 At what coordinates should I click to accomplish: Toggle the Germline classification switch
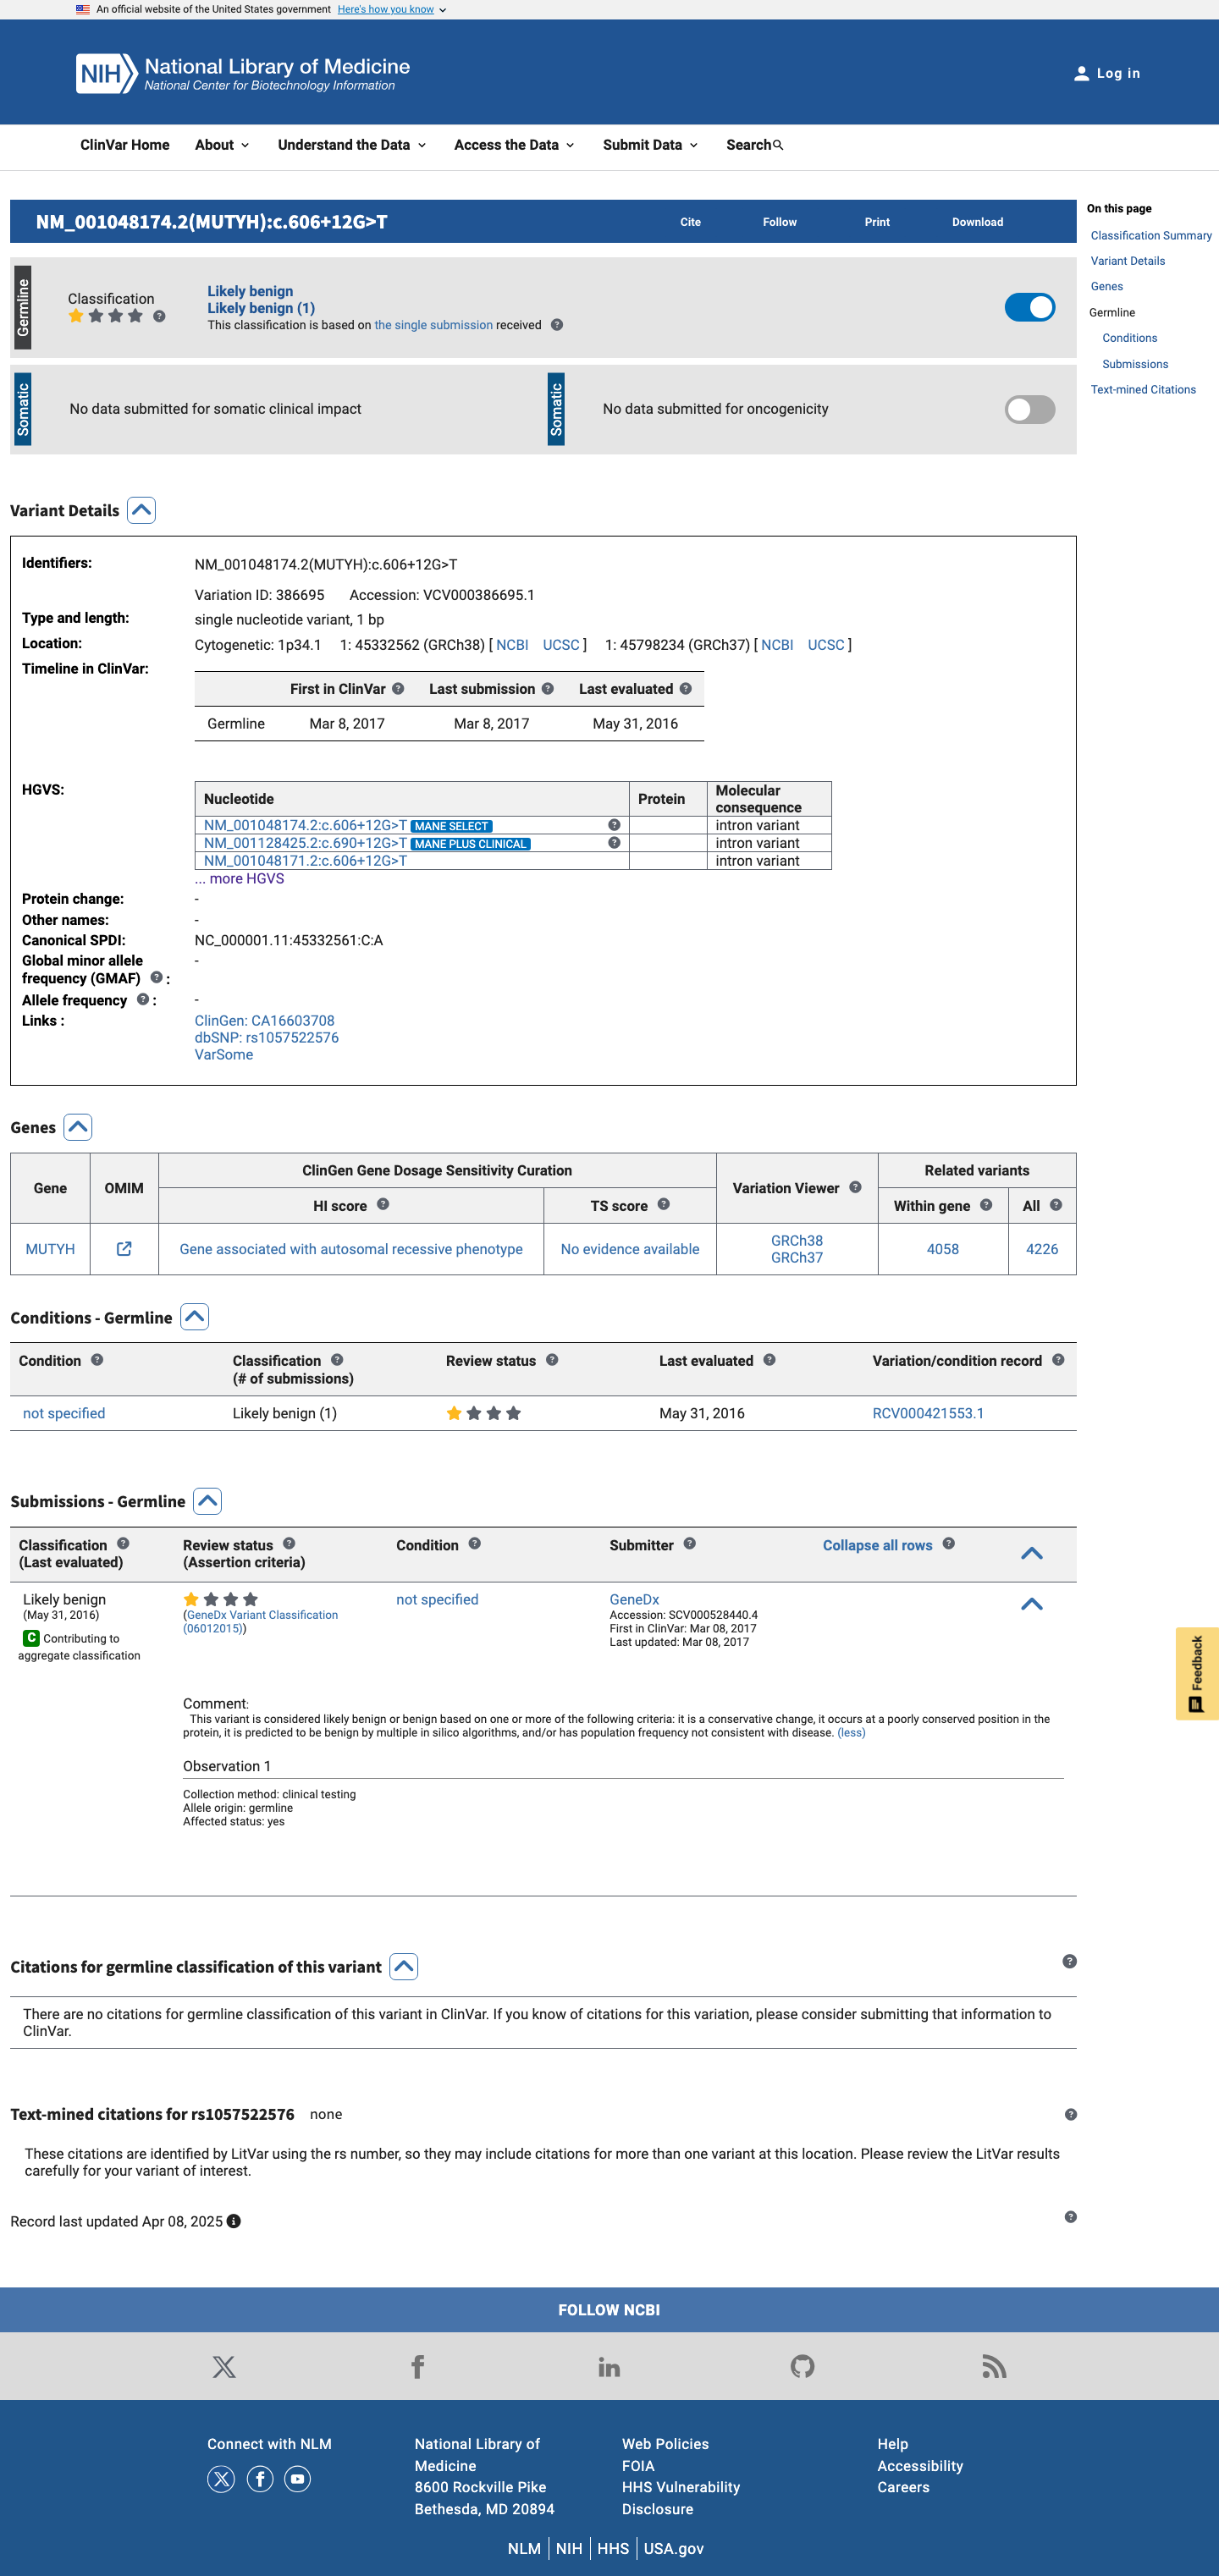click(x=1029, y=307)
